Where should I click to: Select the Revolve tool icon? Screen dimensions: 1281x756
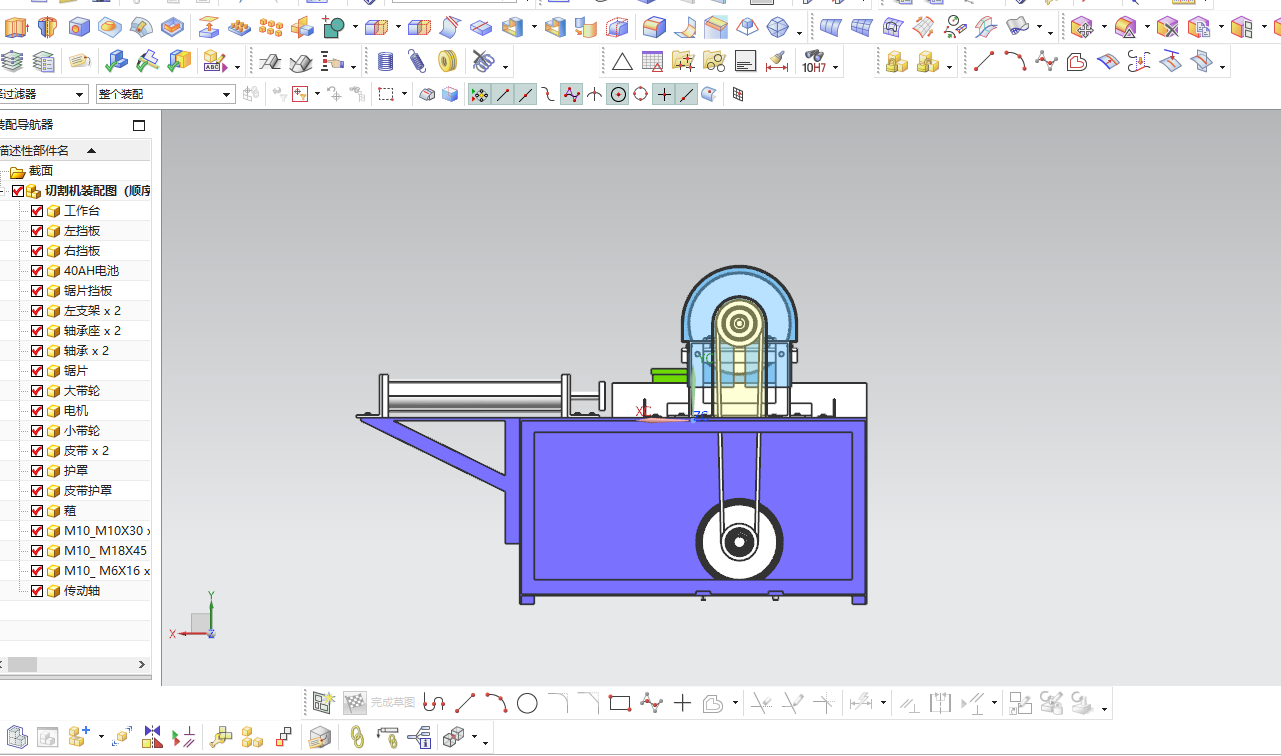(x=47, y=27)
